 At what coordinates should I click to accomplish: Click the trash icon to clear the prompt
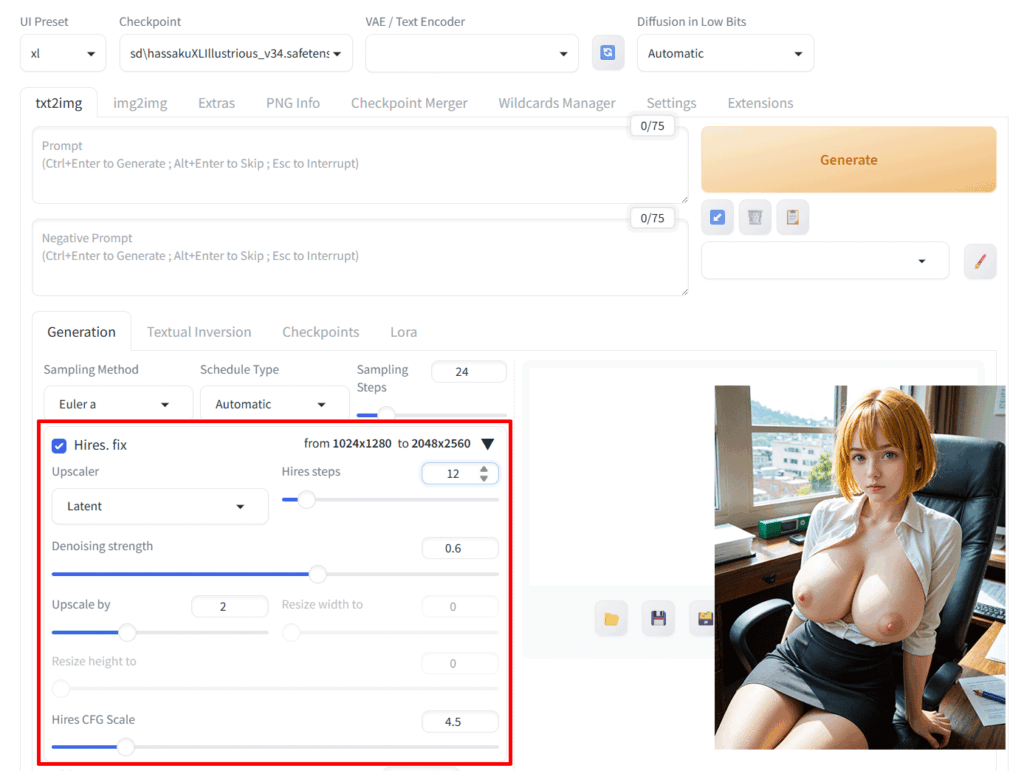pyautogui.click(x=755, y=217)
